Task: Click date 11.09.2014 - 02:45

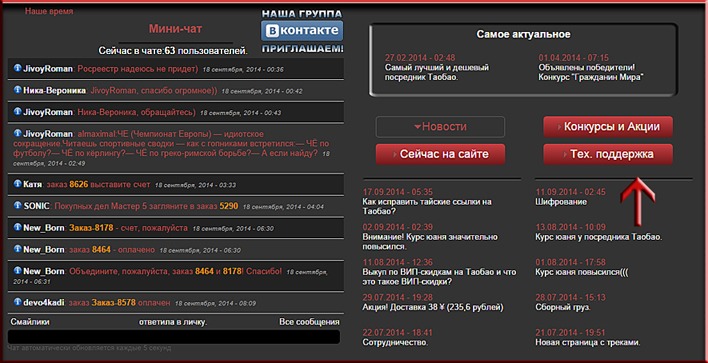Action: point(571,192)
